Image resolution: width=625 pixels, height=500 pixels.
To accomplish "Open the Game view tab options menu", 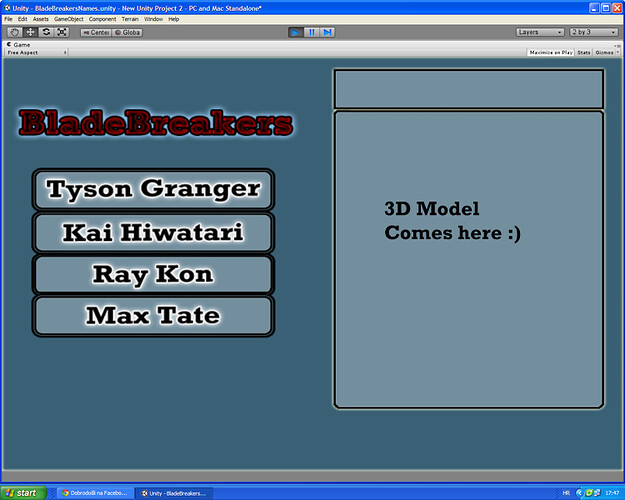I will pyautogui.click(x=618, y=45).
